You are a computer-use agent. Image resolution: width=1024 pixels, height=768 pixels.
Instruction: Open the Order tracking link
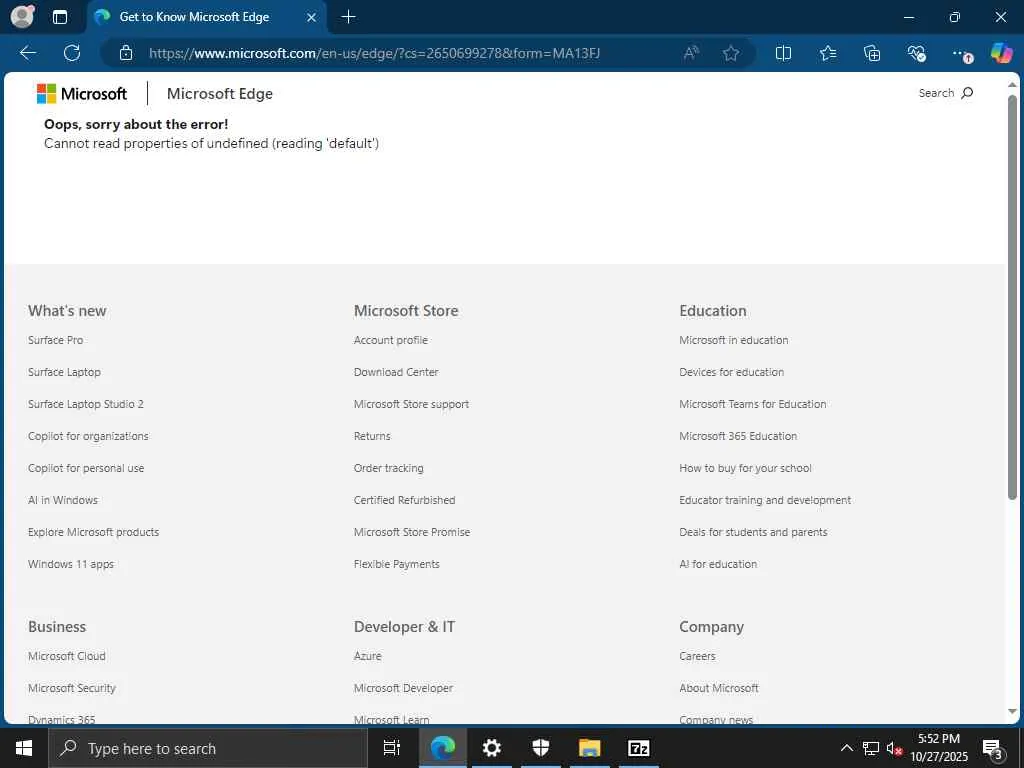(389, 468)
